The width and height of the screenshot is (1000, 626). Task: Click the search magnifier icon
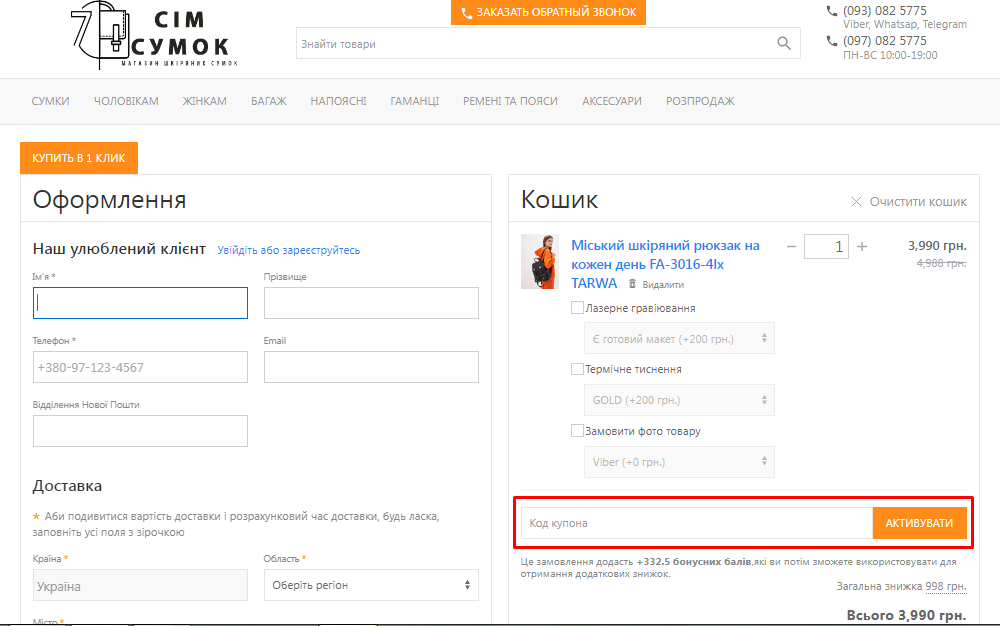point(784,43)
